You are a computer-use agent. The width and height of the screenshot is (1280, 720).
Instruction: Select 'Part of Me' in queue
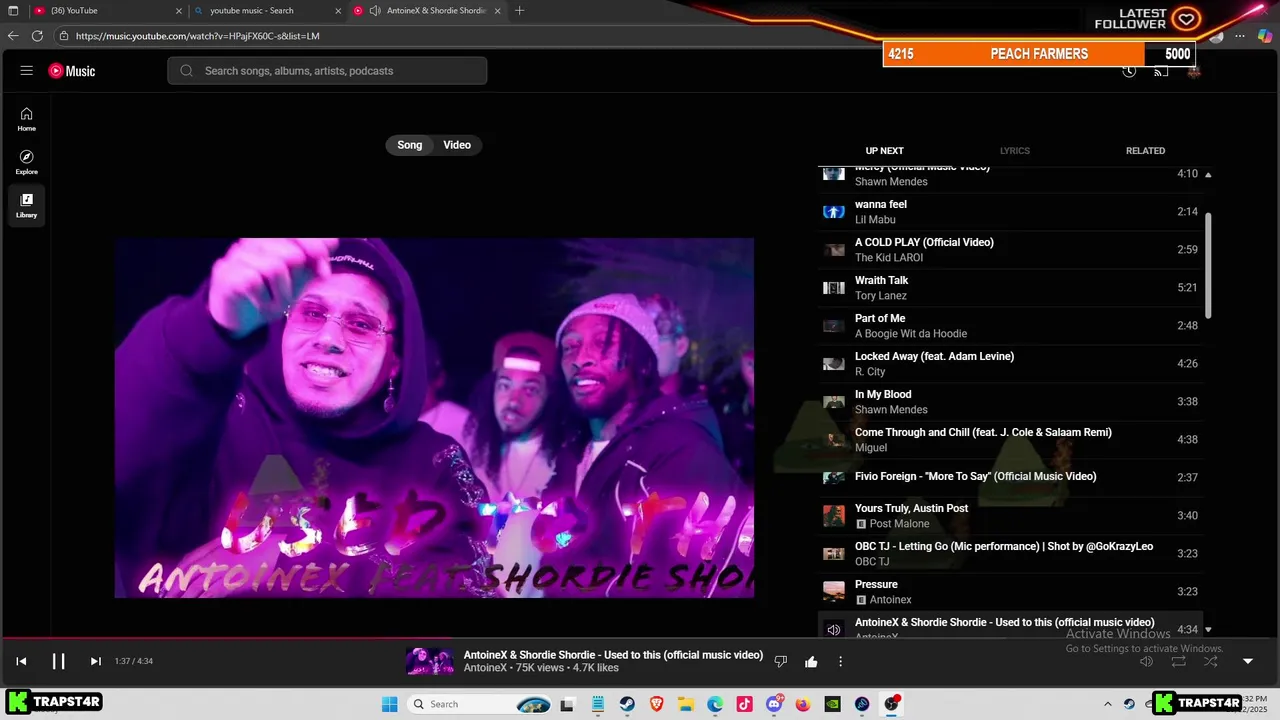pyautogui.click(x=1011, y=326)
